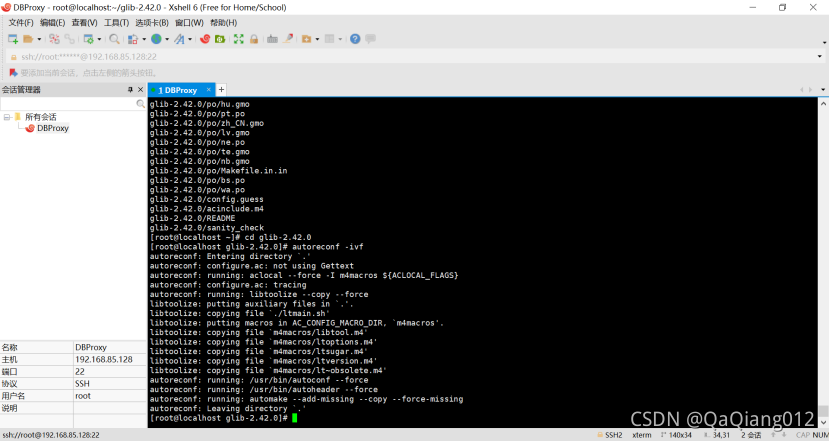Expand the Properties icon dropdown arrow
Image resolution: width=830 pixels, height=441 pixels.
tap(99, 39)
